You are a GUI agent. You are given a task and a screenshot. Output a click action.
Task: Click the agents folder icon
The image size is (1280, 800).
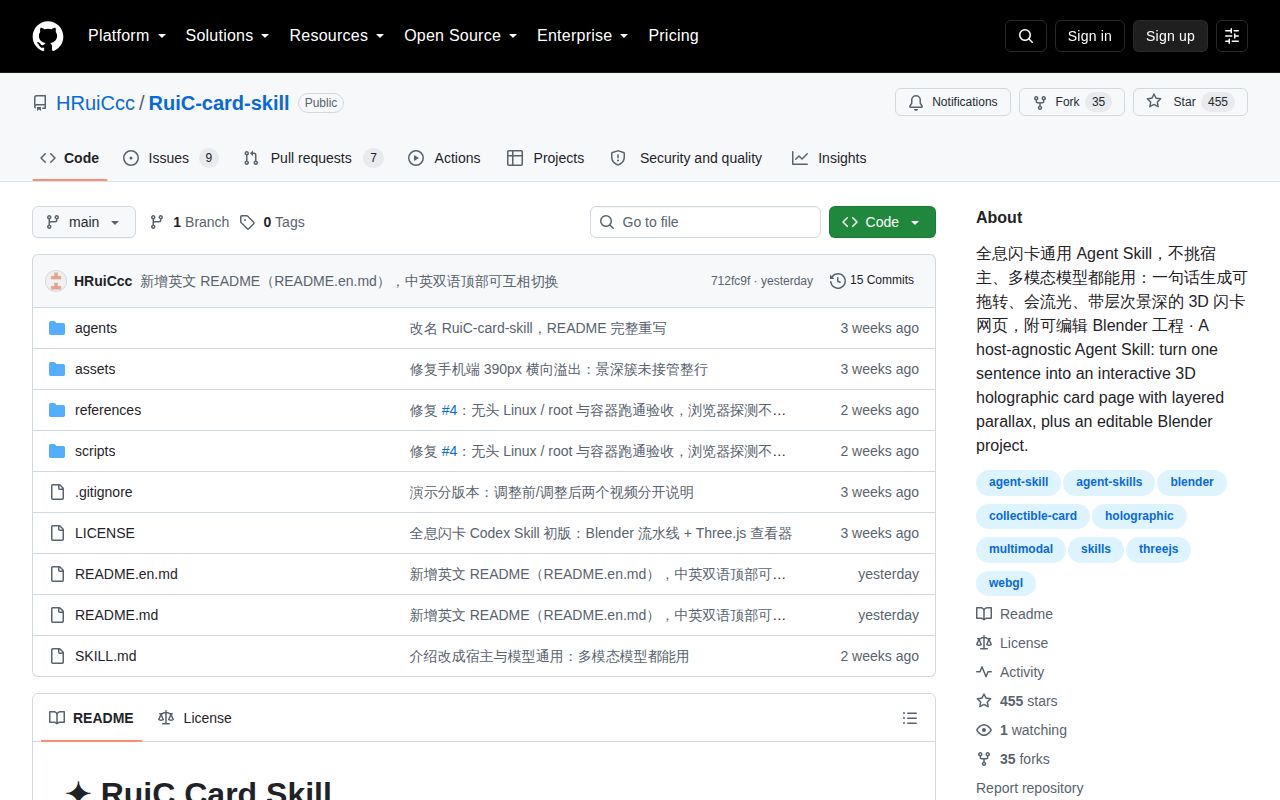(x=57, y=328)
